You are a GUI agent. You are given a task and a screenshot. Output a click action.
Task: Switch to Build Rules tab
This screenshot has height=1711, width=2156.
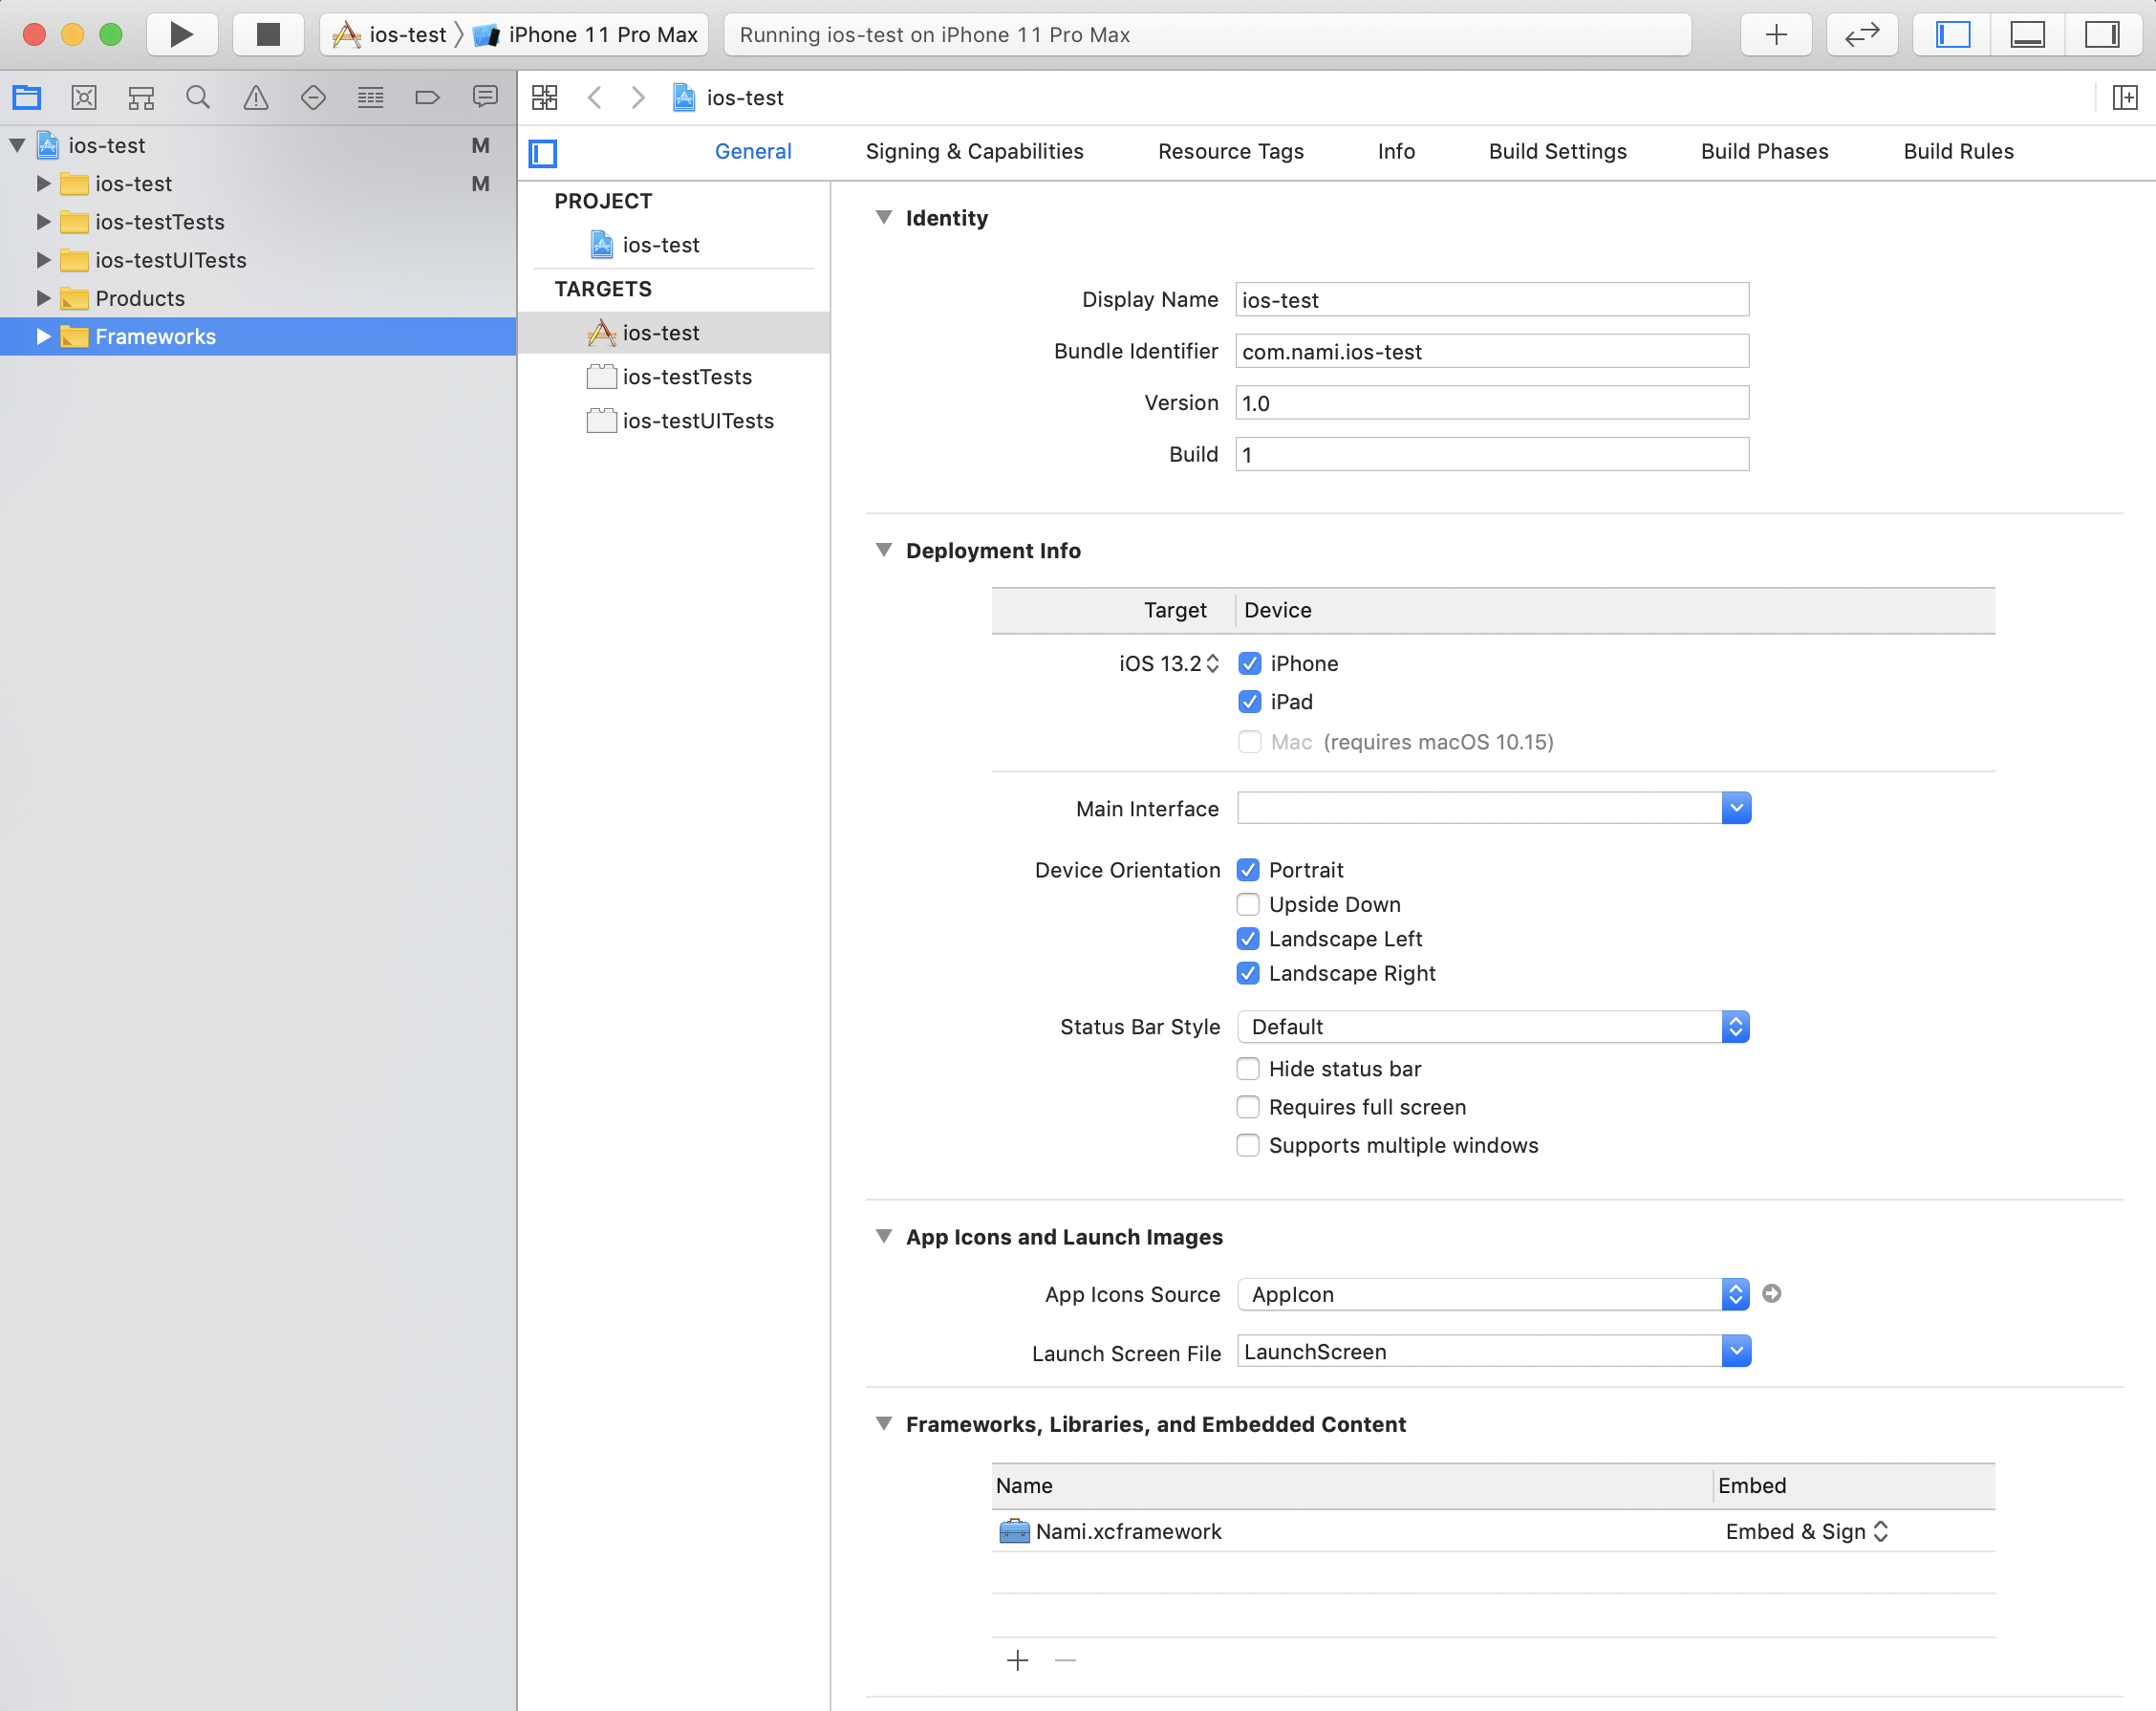click(1958, 151)
